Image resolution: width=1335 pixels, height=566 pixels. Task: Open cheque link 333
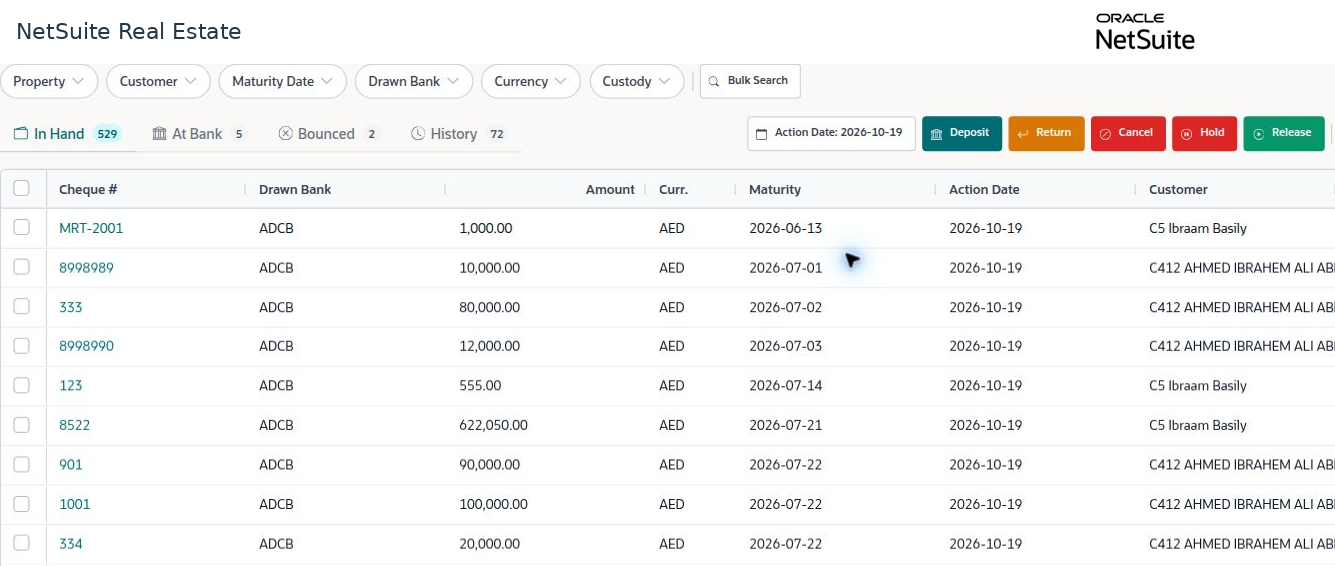point(71,307)
